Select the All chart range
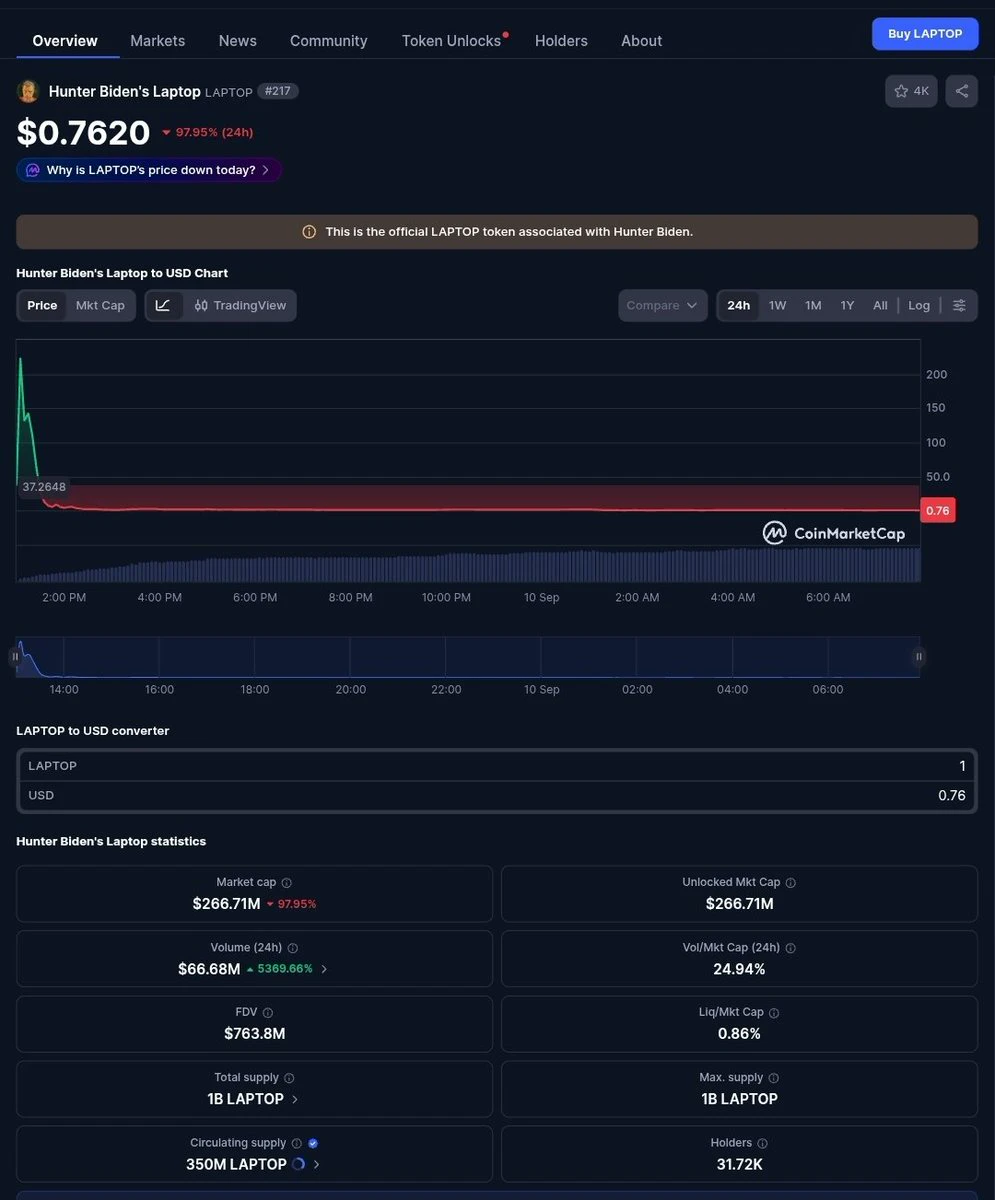This screenshot has height=1200, width=995. pos(880,305)
